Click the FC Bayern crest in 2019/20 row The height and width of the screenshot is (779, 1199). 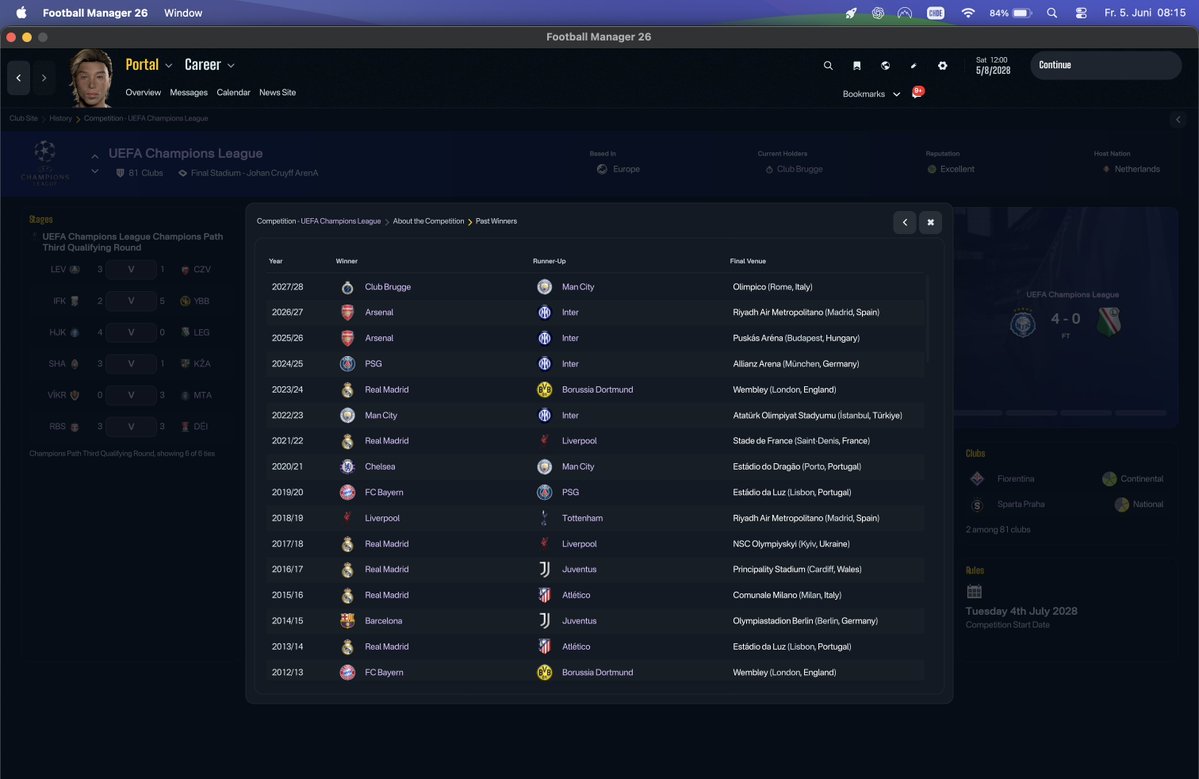[x=347, y=492]
